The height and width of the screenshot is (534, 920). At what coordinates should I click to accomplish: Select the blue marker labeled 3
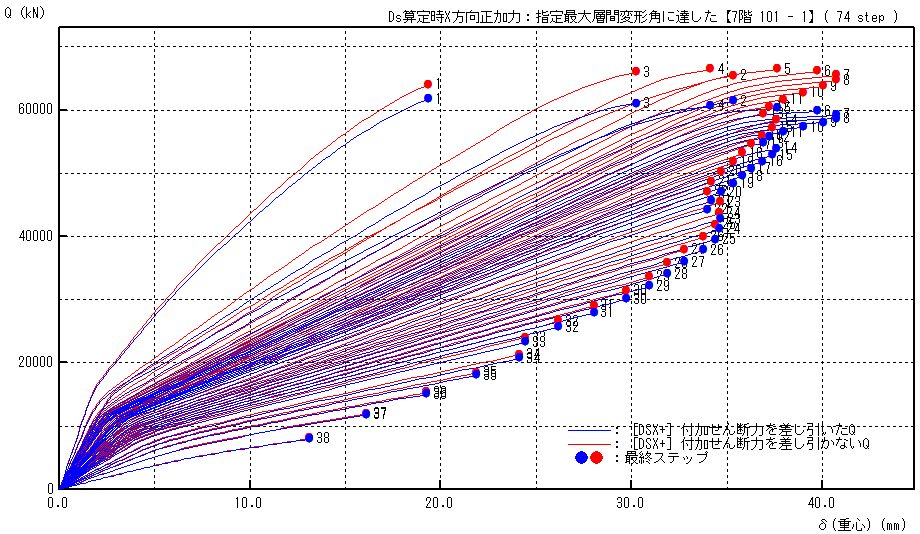(x=635, y=103)
